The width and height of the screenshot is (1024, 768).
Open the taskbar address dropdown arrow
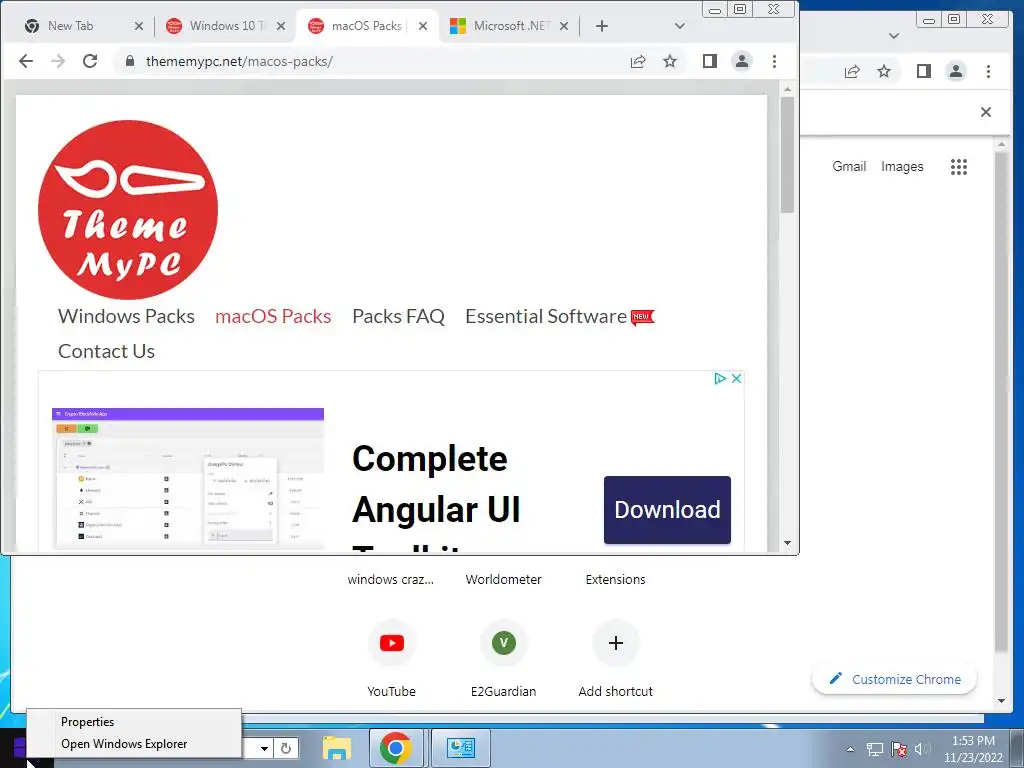(264, 748)
